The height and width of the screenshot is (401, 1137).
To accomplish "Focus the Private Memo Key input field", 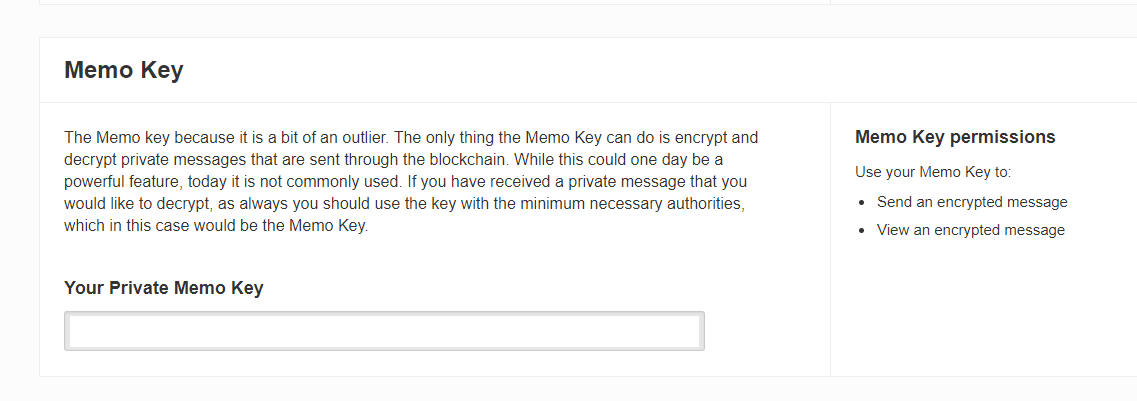I will pyautogui.click(x=384, y=331).
